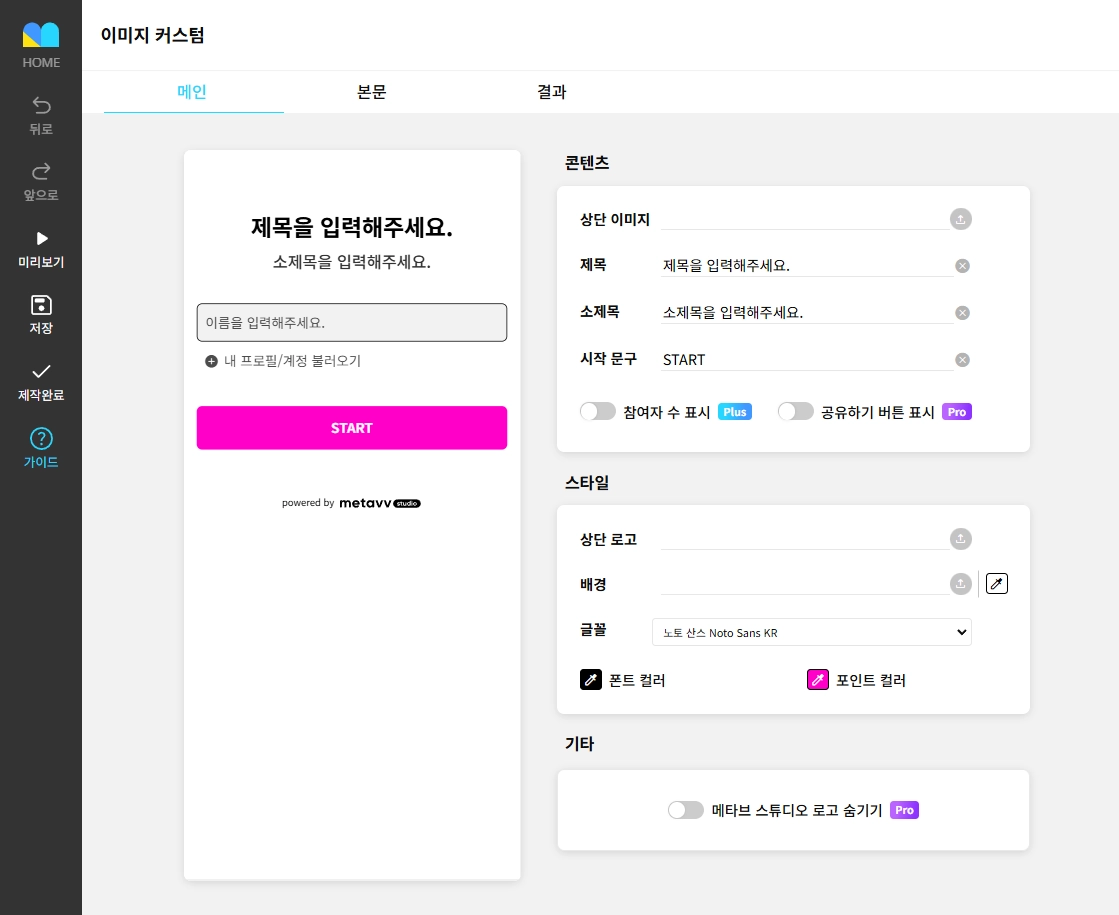Save using the 저장 disk icon
1119x915 pixels.
[x=41, y=305]
